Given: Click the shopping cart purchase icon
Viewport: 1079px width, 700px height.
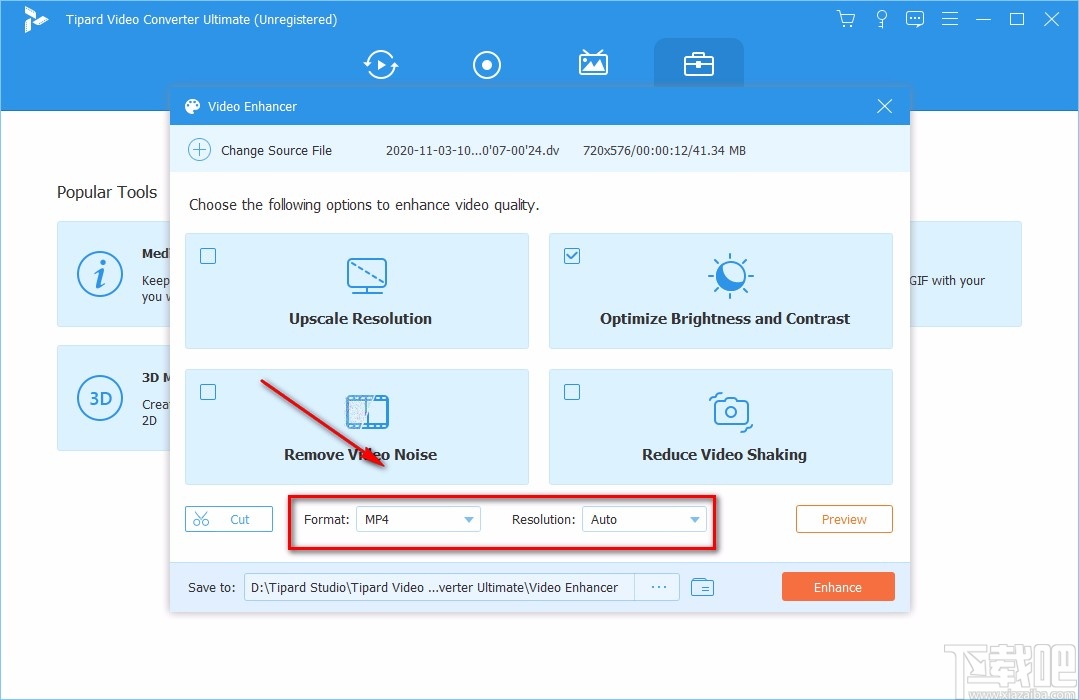Looking at the screenshot, I should [x=846, y=19].
